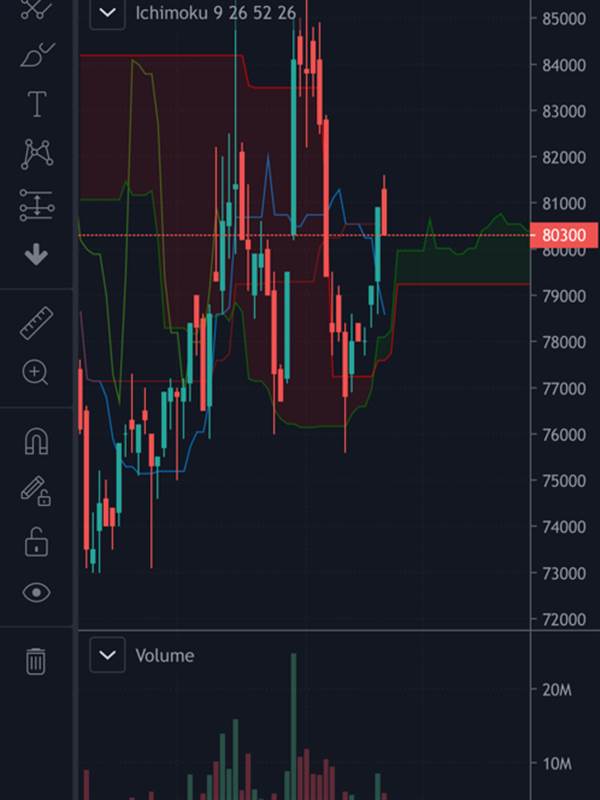Collapse the Volume indicator legend chevron
600x800 pixels.
coord(107,655)
